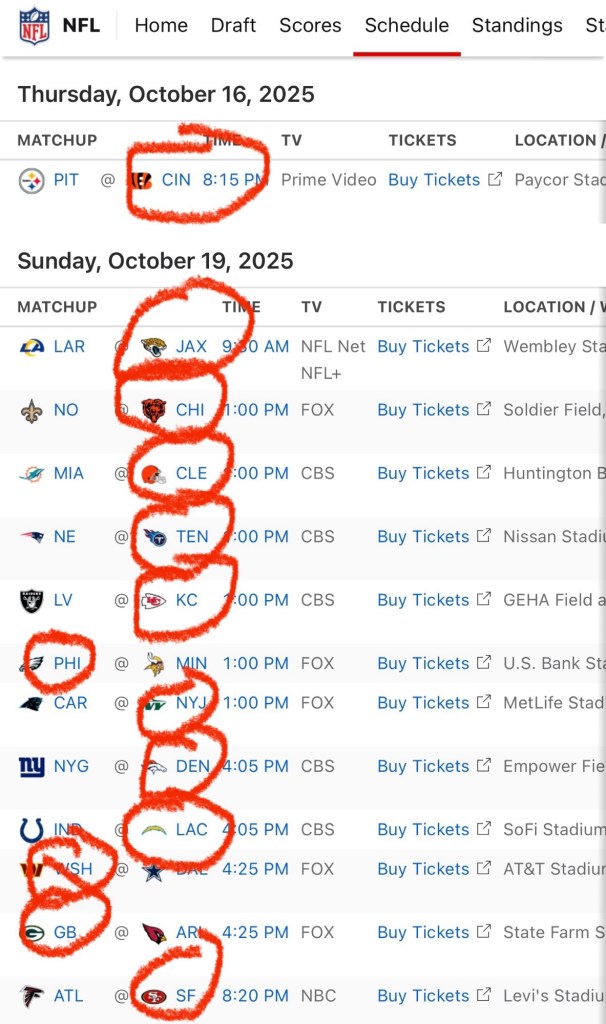Image resolution: width=606 pixels, height=1024 pixels.
Task: Buy Tickets for NO at CHI game
Action: click(x=424, y=410)
